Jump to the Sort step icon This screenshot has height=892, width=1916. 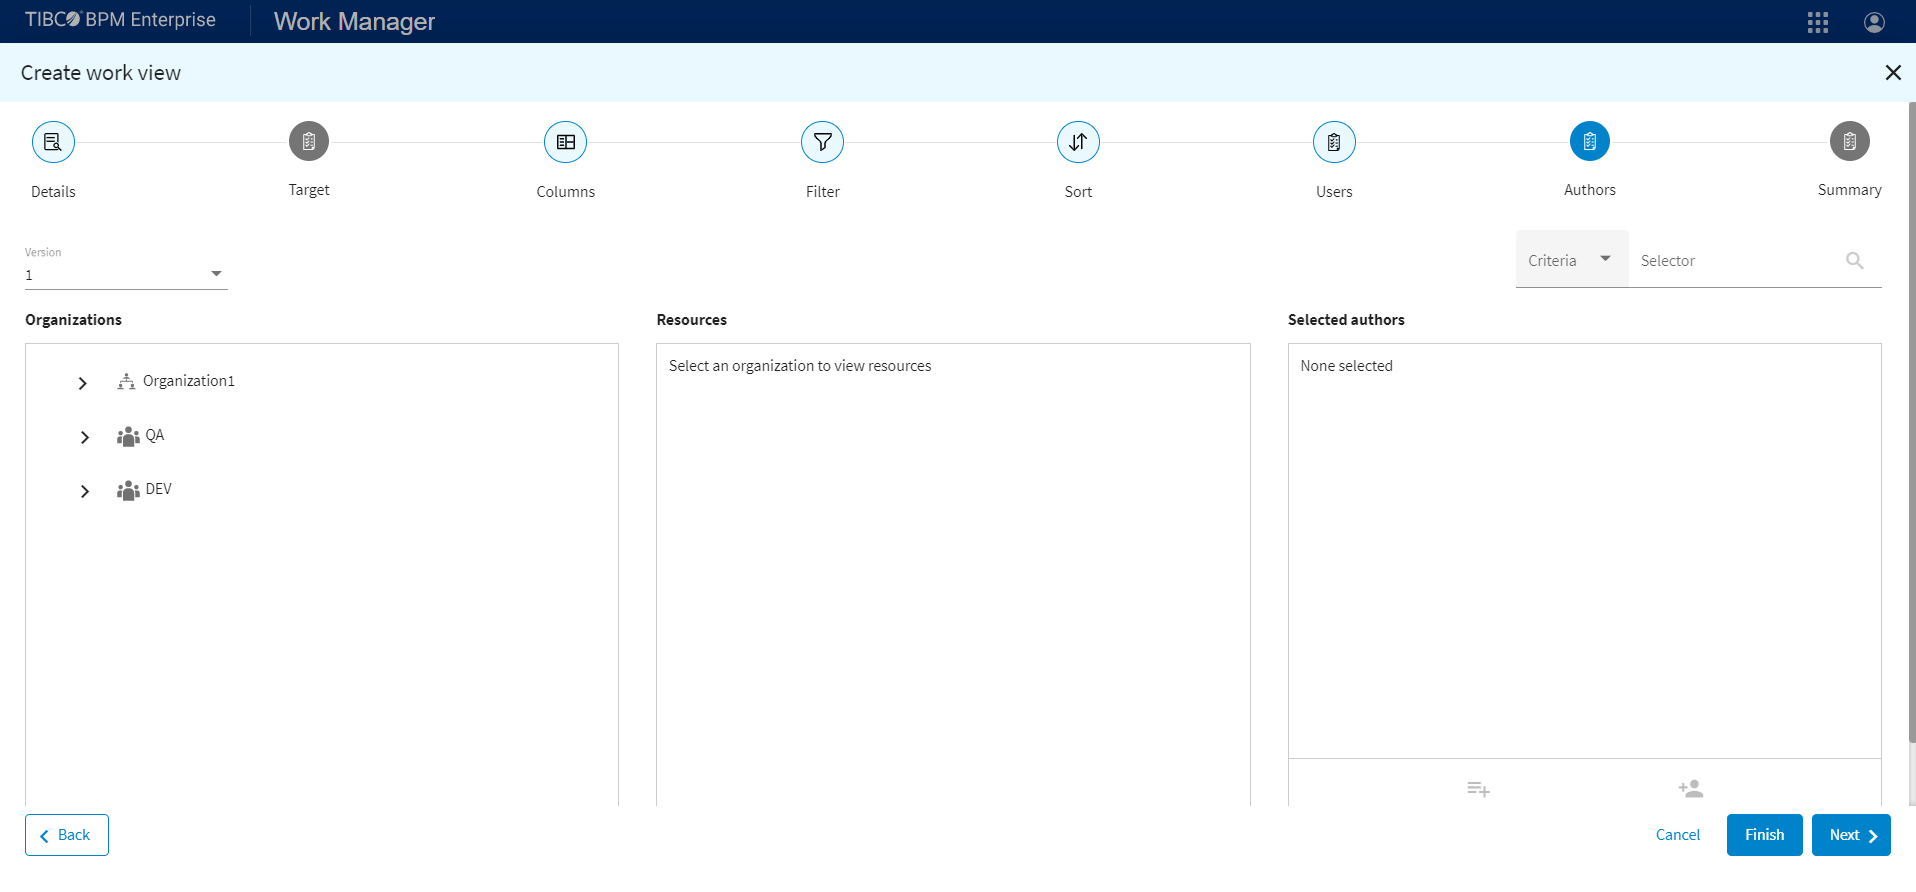tap(1078, 142)
